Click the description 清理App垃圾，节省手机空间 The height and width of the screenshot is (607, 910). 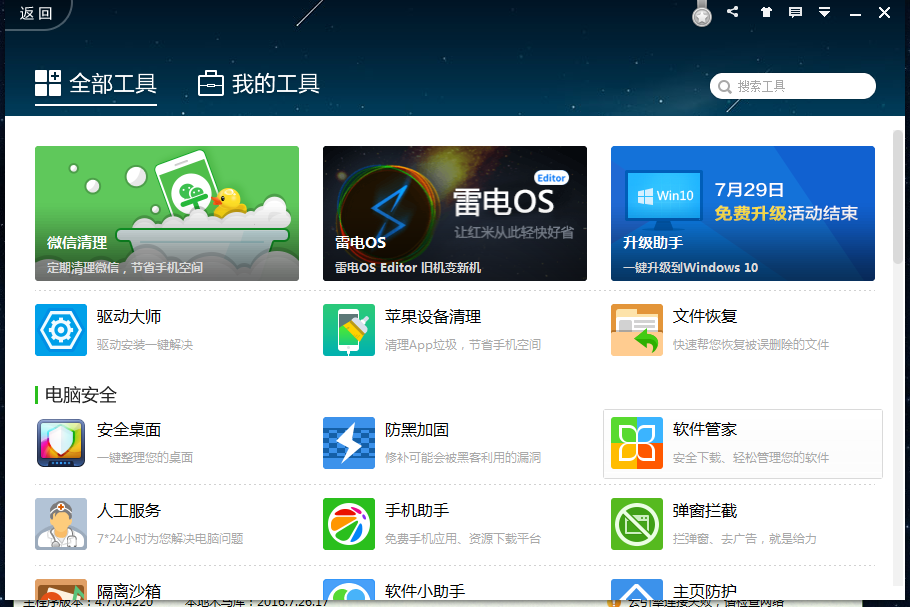click(x=463, y=345)
